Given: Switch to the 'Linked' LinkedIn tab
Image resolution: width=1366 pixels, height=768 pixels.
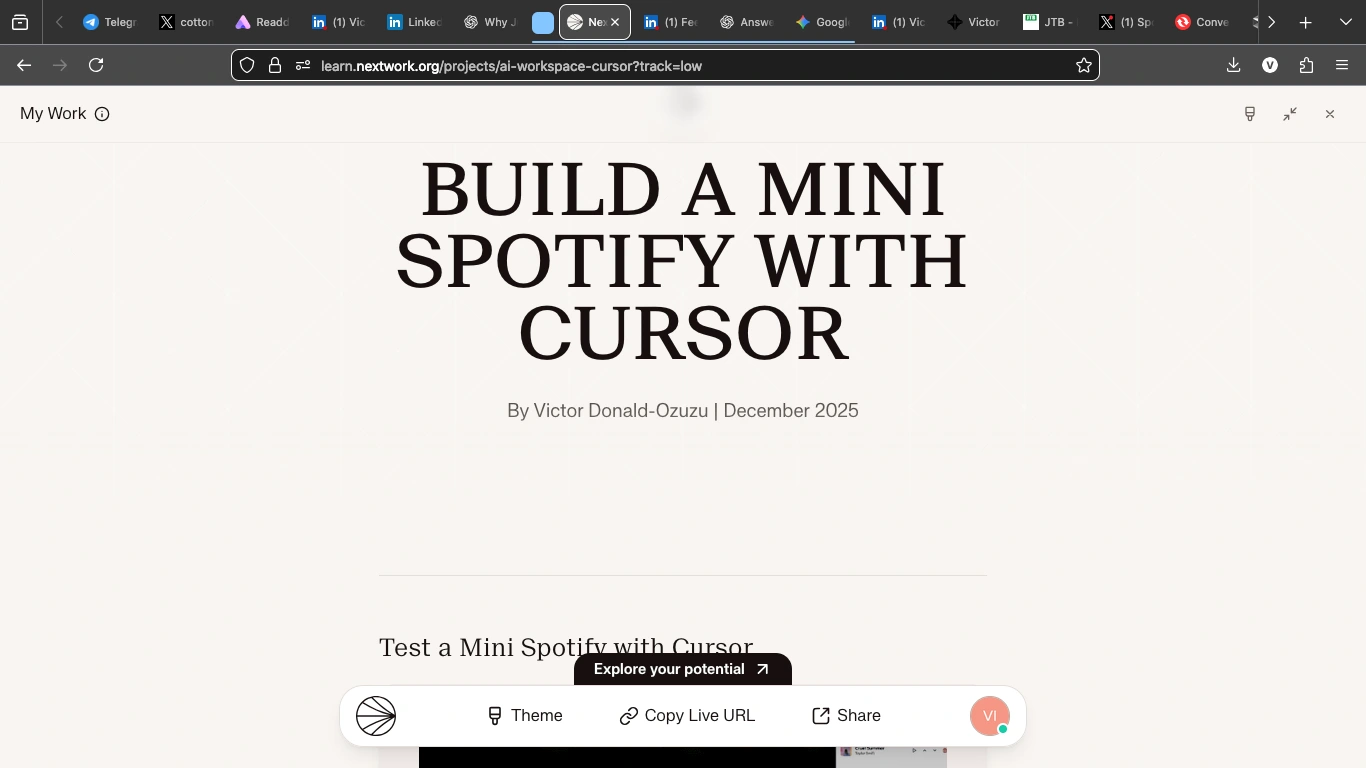Looking at the screenshot, I should pos(414,22).
